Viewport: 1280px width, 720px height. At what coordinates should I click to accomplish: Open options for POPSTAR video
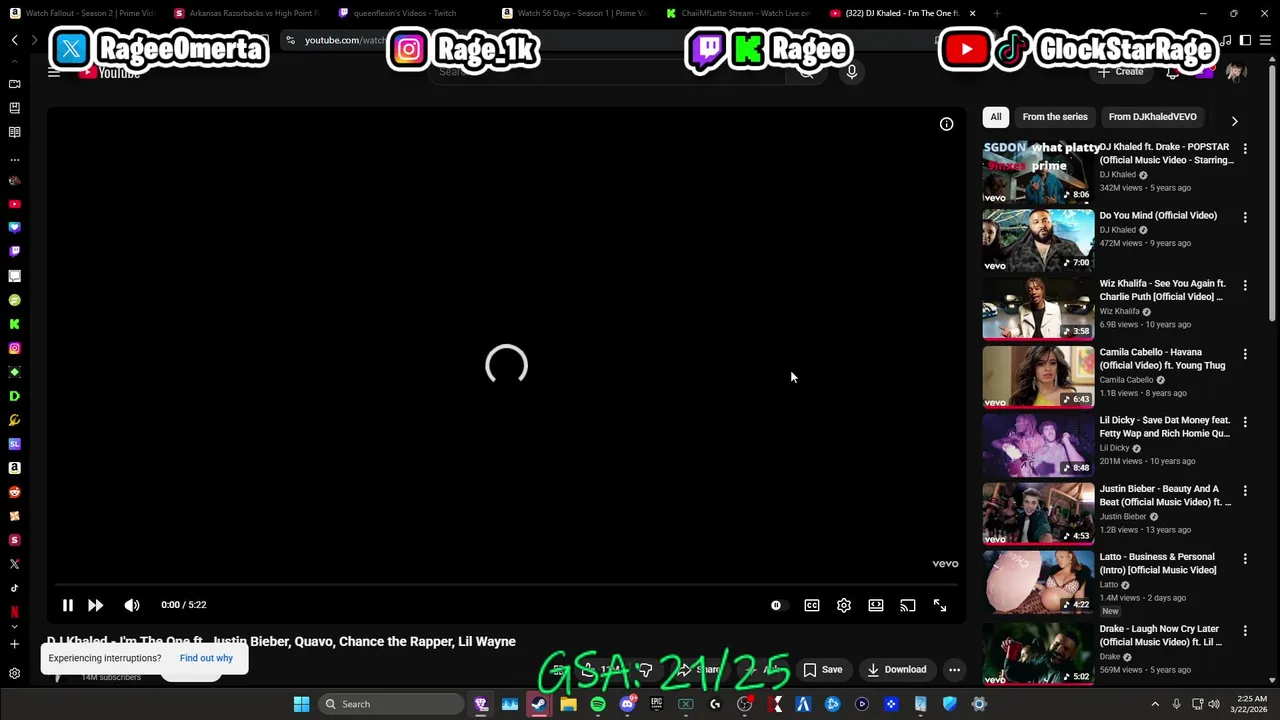(x=1245, y=148)
